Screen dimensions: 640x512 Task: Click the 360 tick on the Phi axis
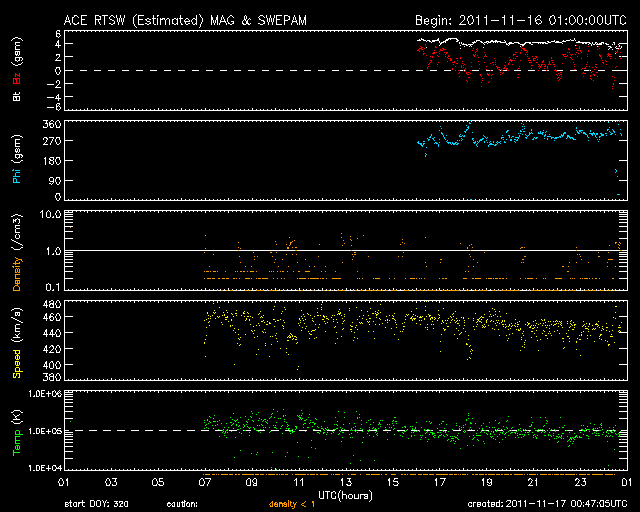coord(52,124)
